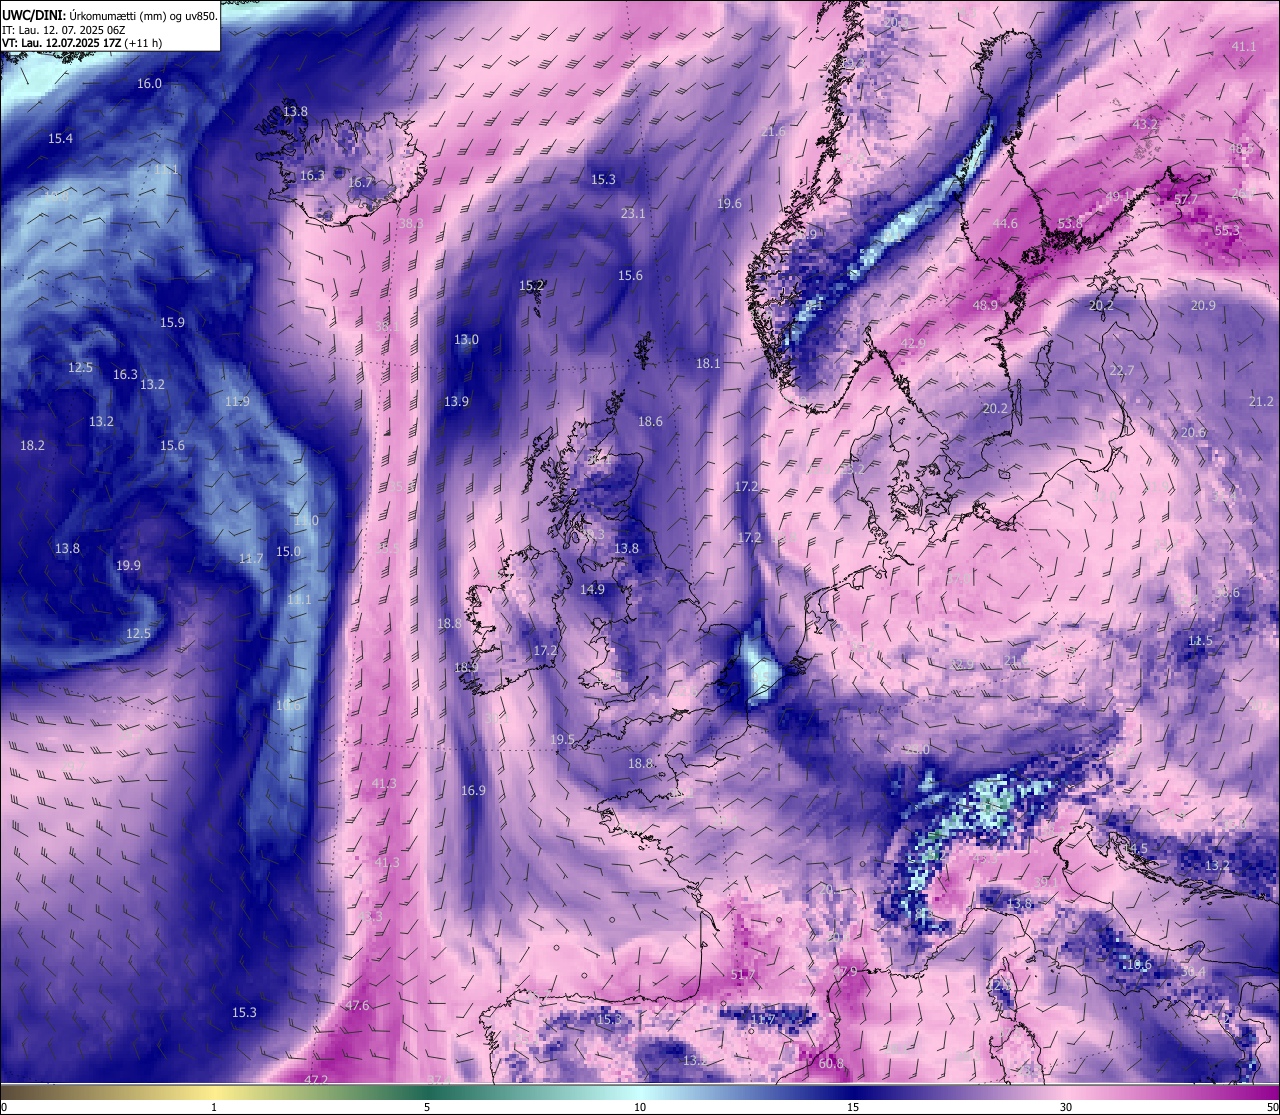This screenshot has height=1115, width=1280.
Task: Click the 15.9 value label
Action: point(172,323)
